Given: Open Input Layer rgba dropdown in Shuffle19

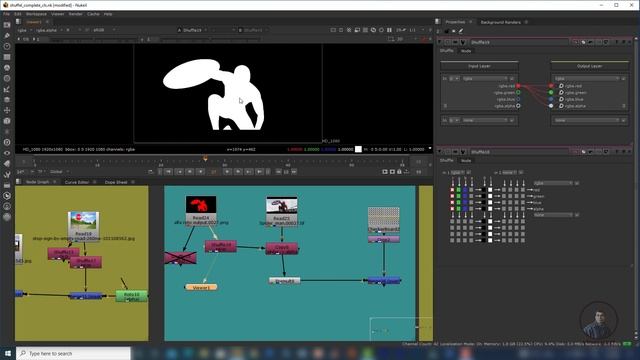Looking at the screenshot, I should (485, 78).
